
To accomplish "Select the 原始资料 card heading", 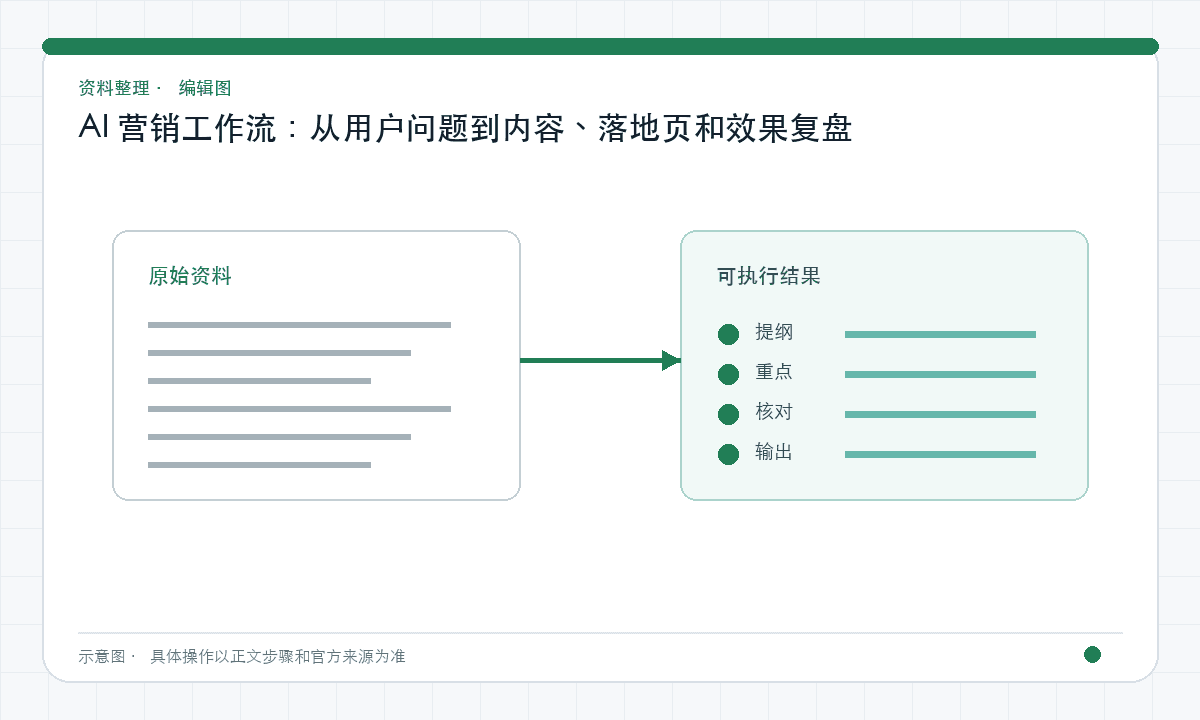I will click(190, 276).
